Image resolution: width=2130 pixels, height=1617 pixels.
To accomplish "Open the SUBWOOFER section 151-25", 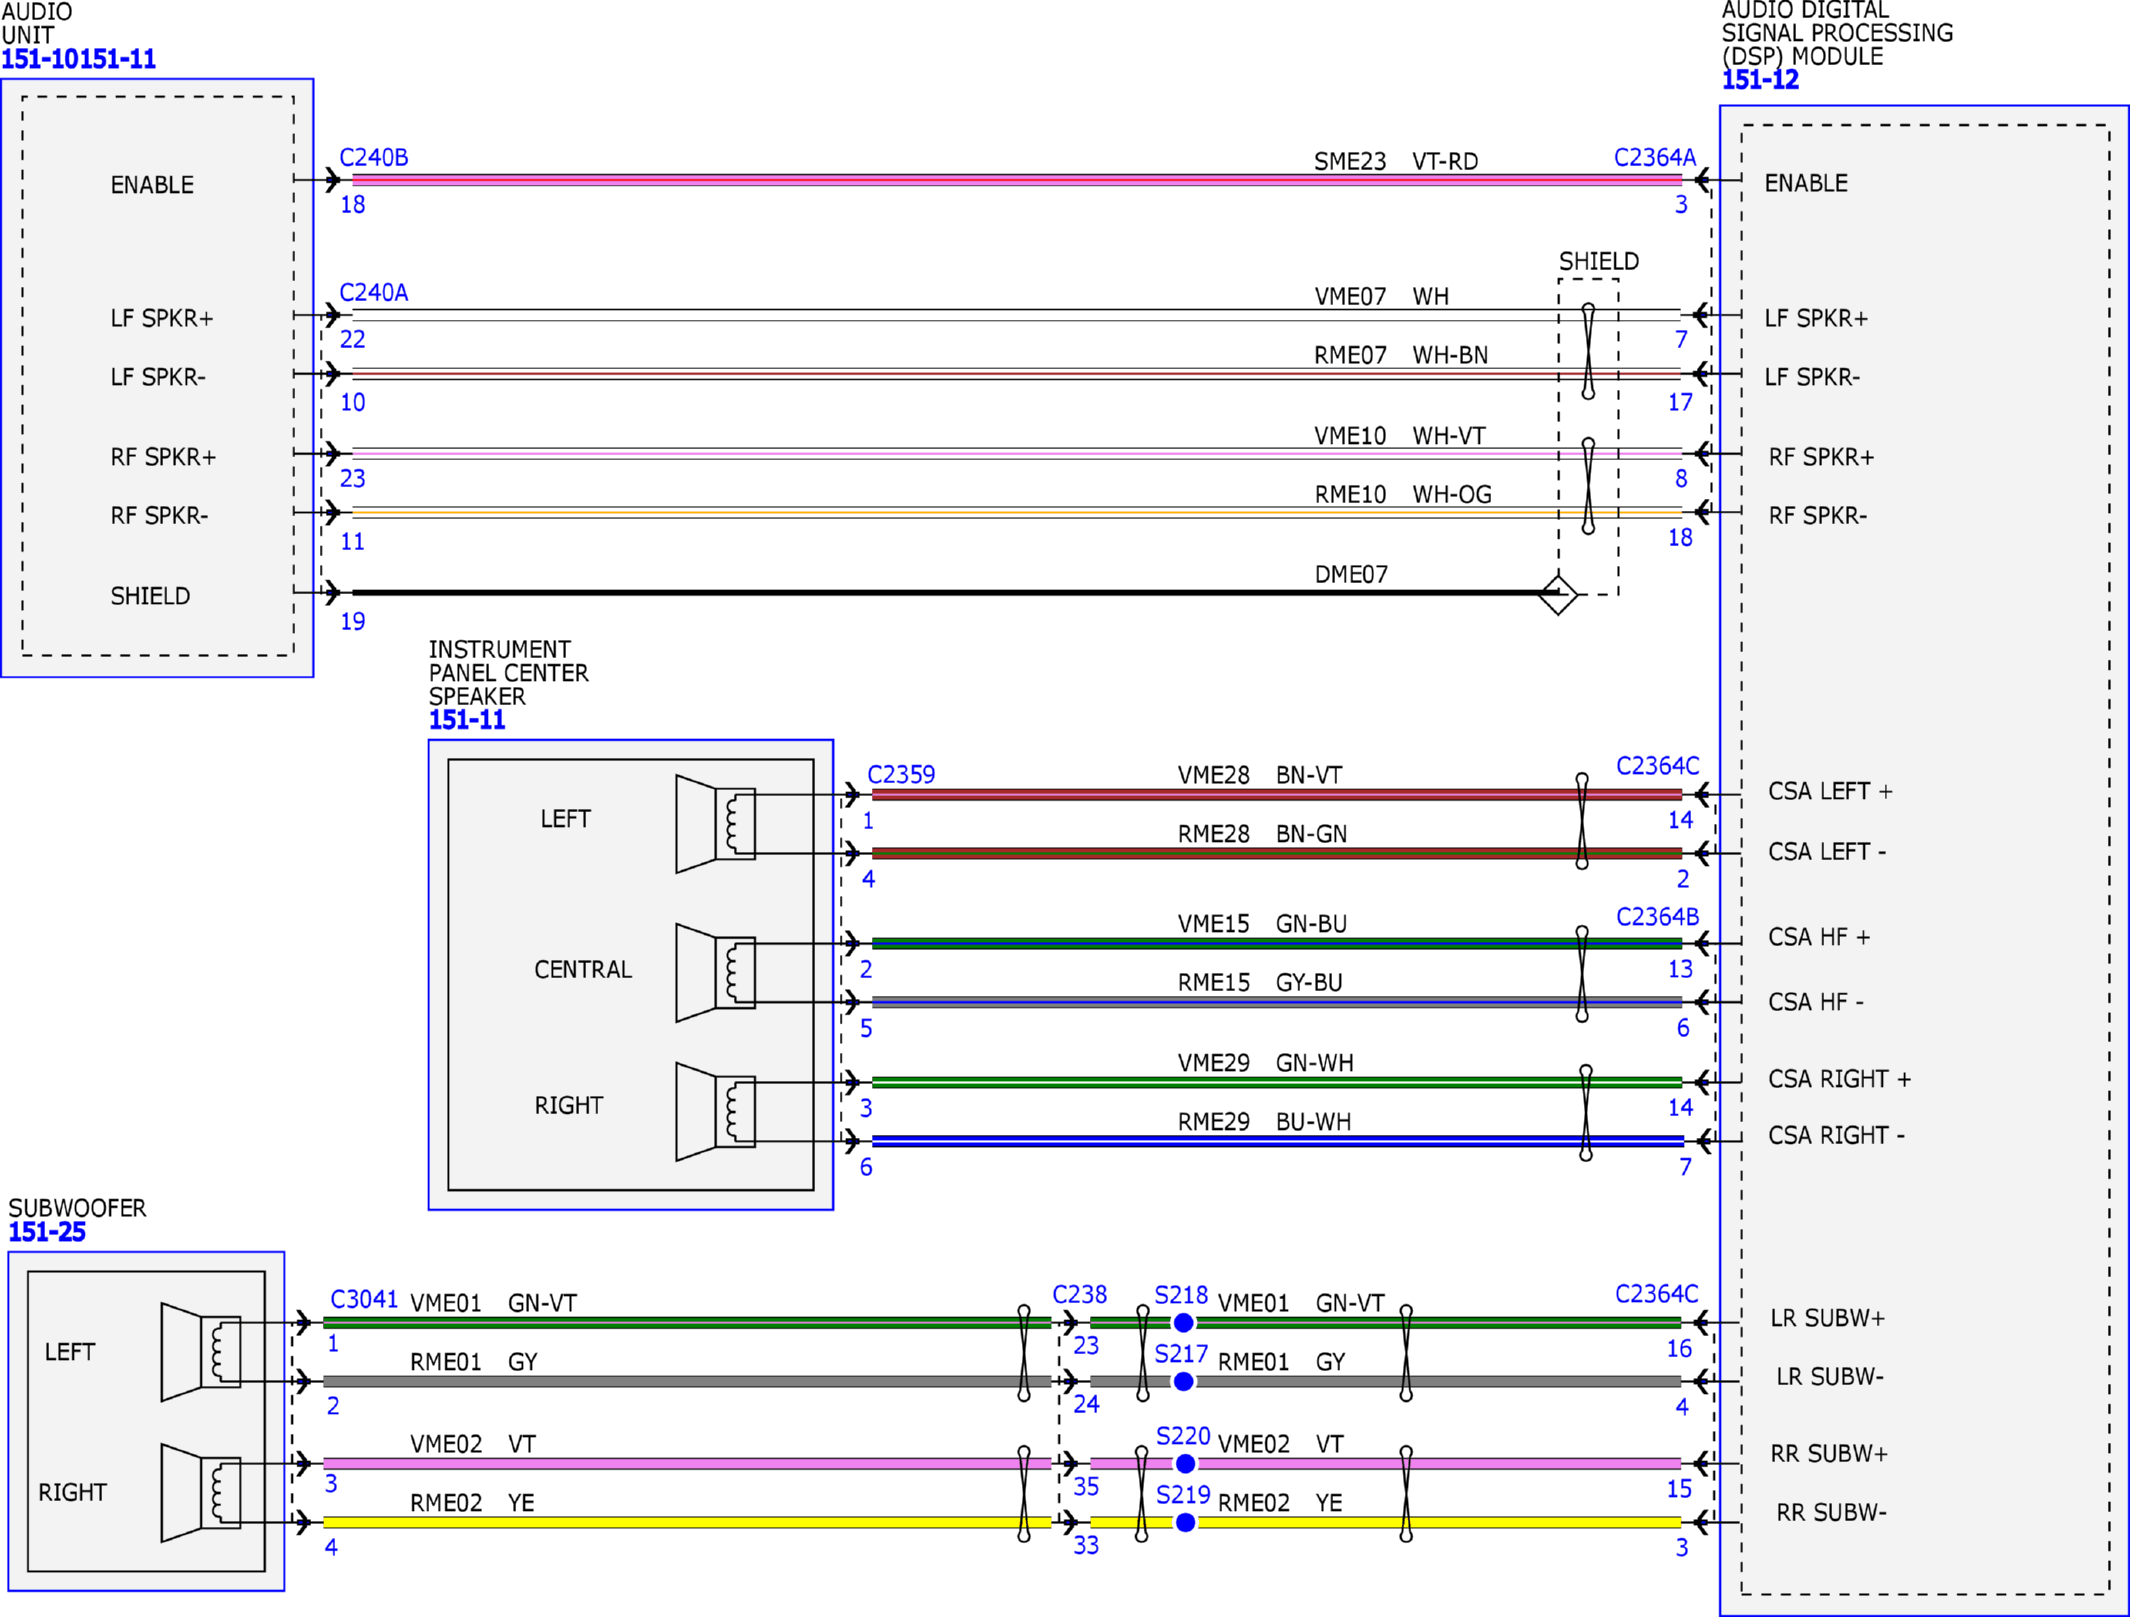I will 45,1230.
